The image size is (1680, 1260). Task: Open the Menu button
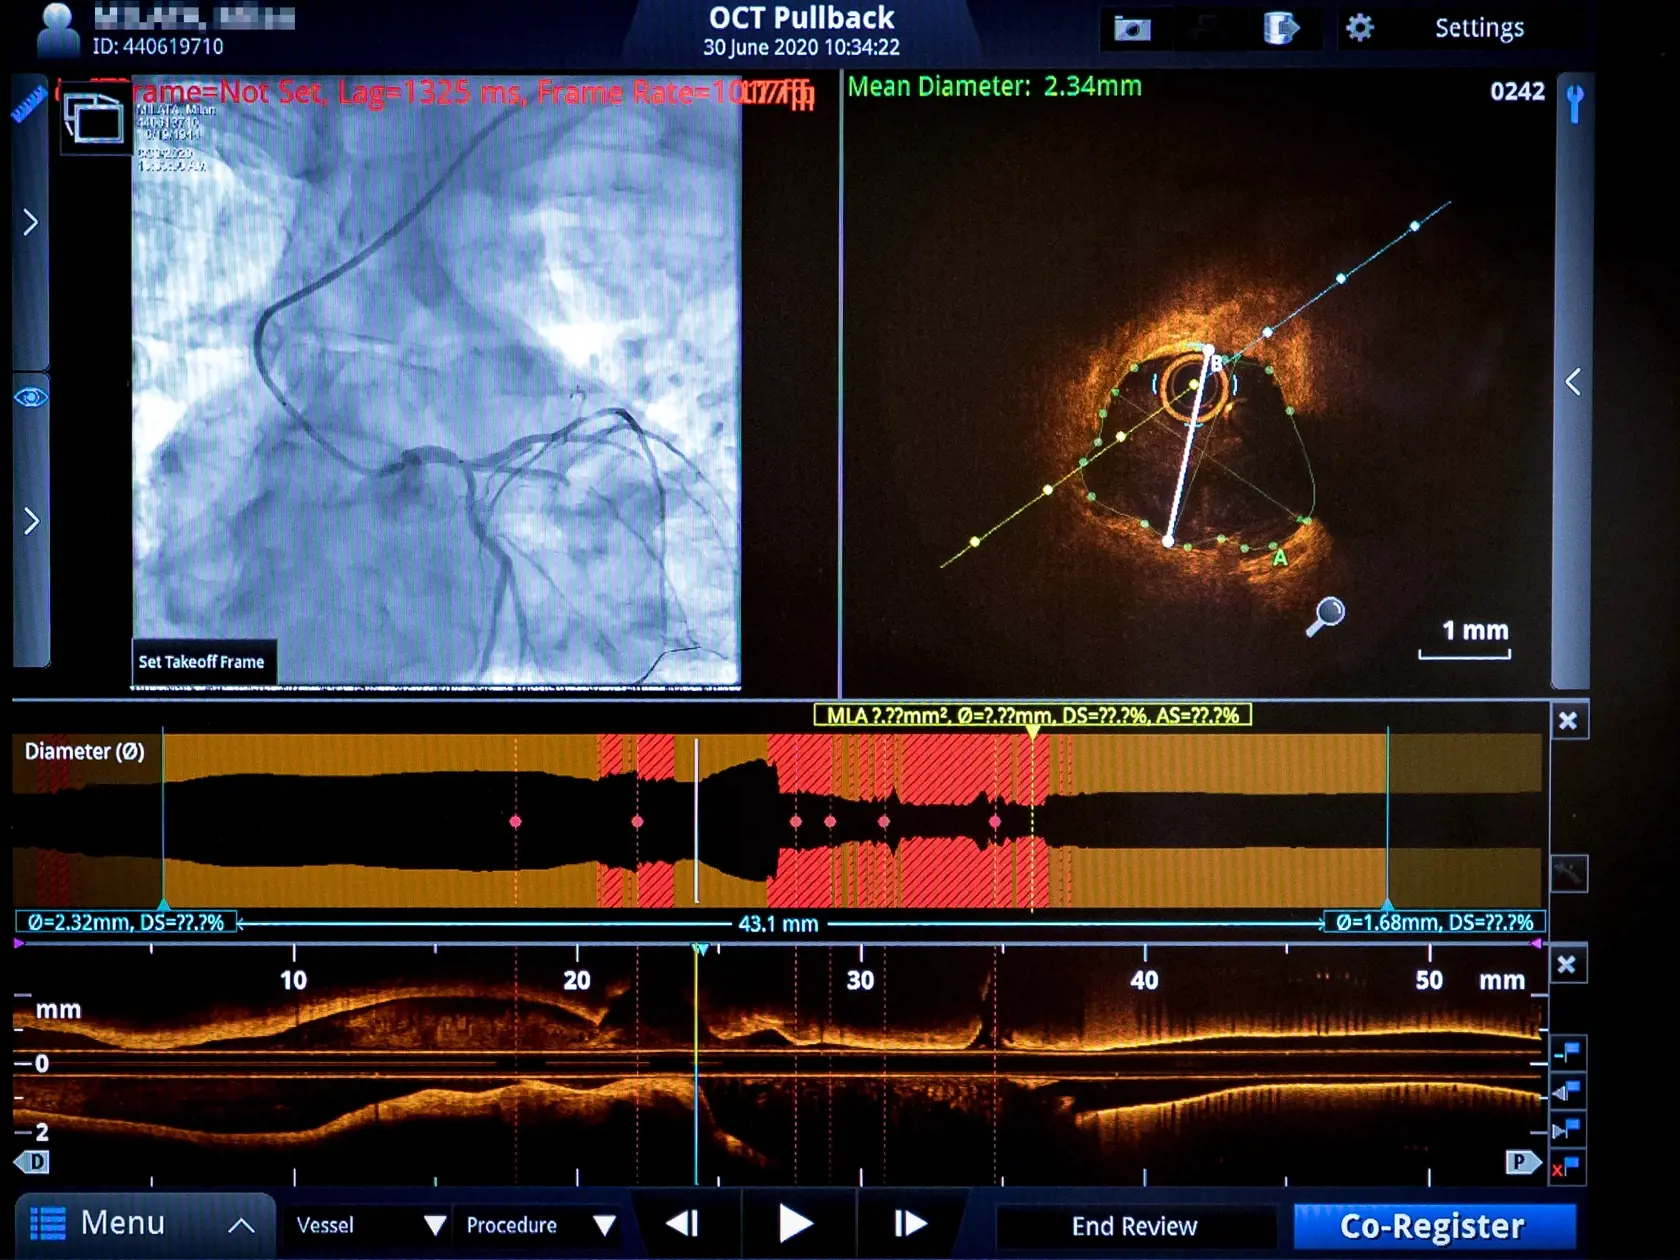145,1223
